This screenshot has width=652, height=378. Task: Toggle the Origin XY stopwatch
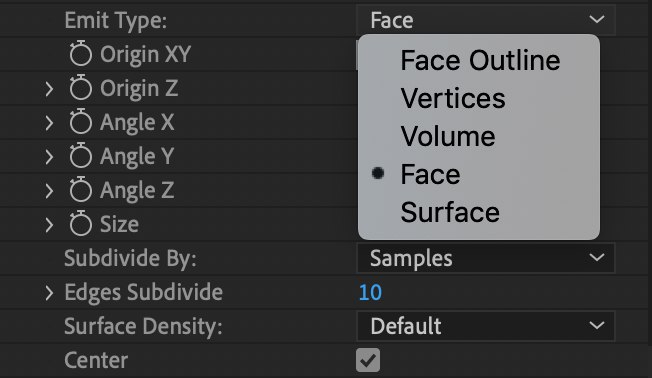coord(80,54)
